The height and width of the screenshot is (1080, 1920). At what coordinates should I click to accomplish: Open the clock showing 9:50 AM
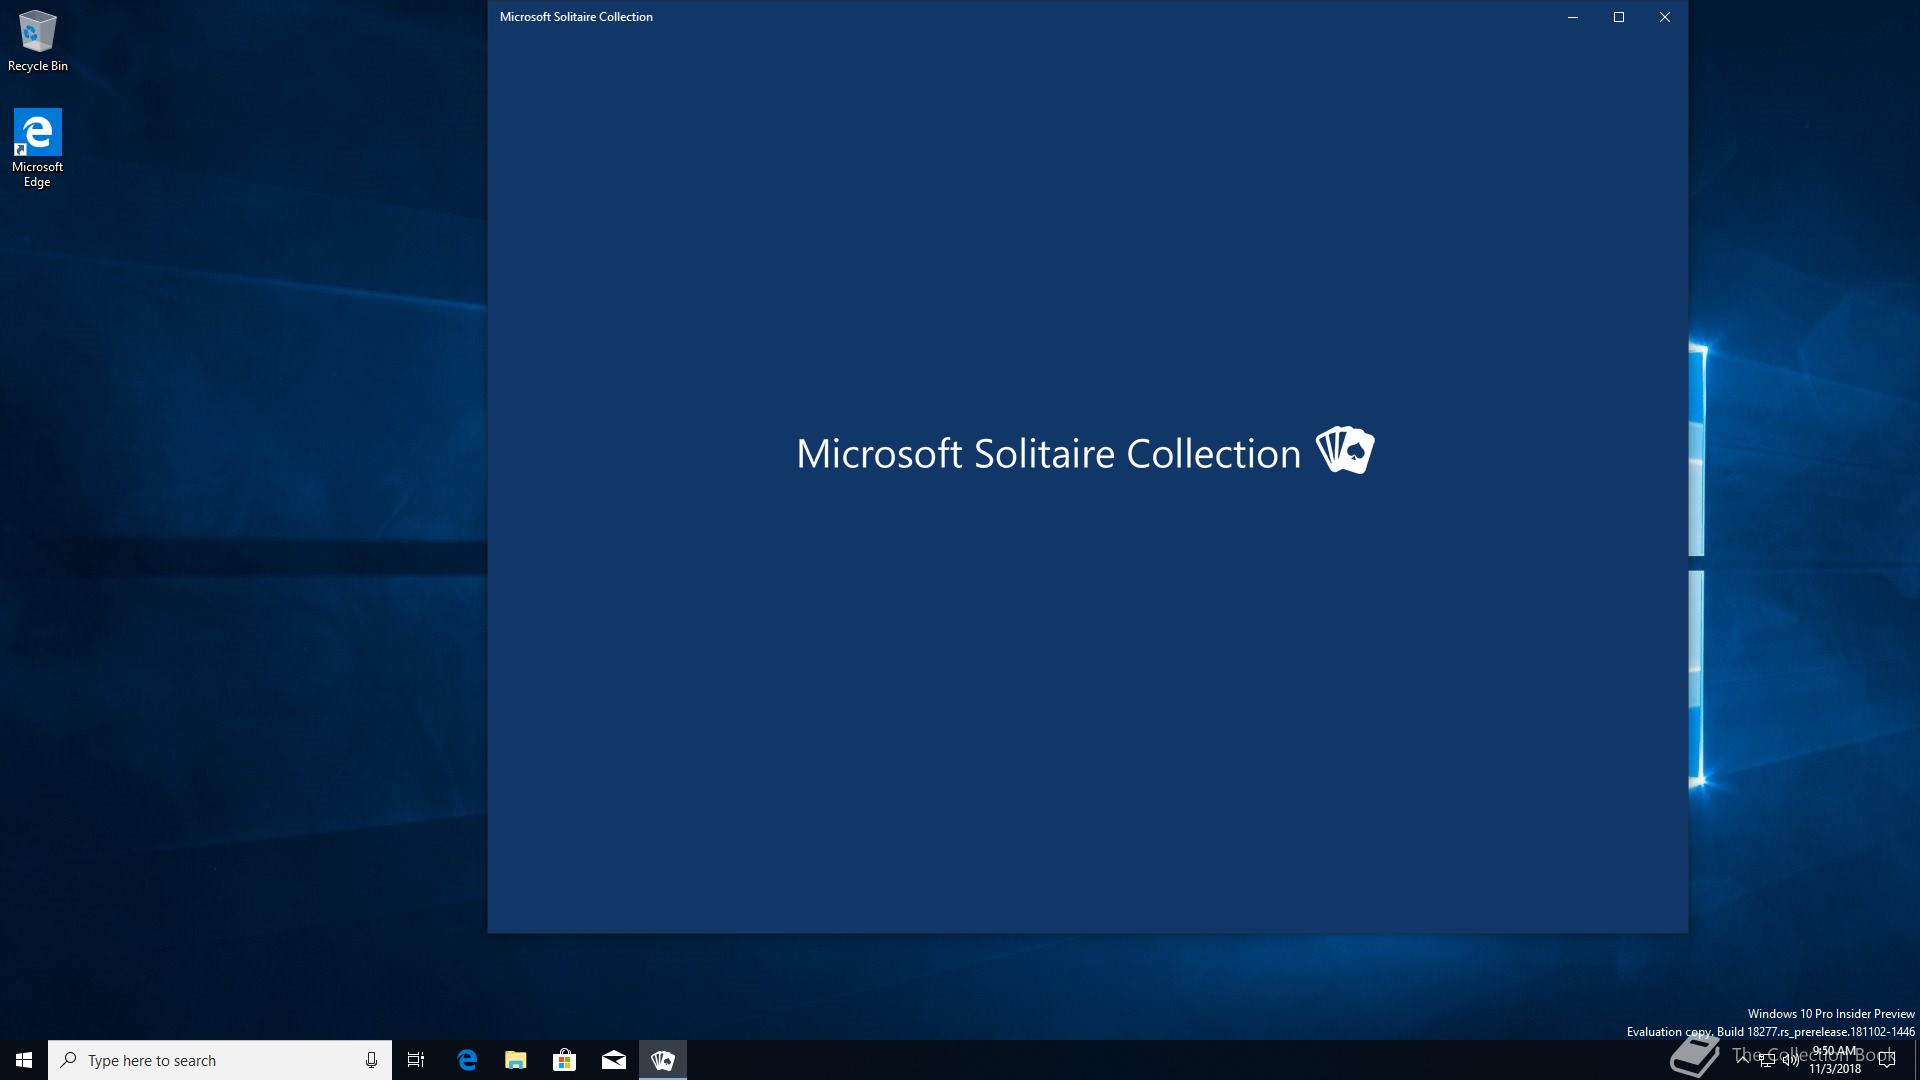coord(1835,1060)
